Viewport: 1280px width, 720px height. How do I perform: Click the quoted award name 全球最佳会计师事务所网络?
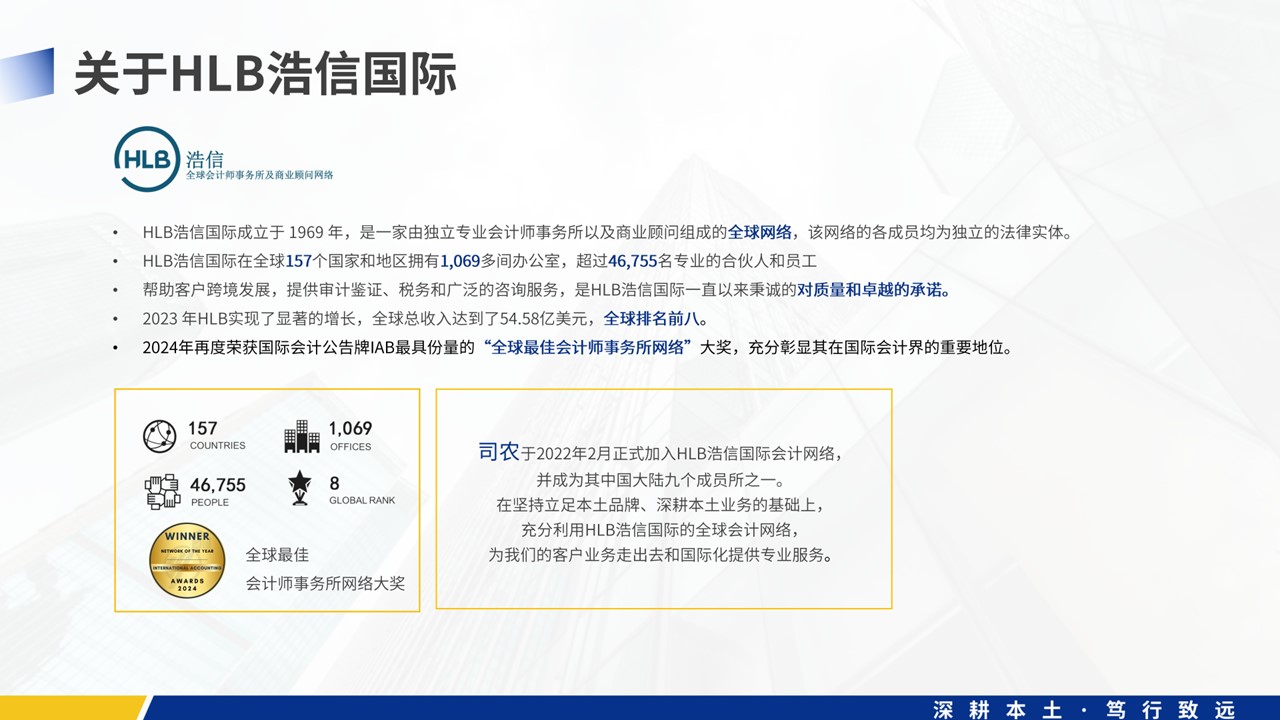pyautogui.click(x=587, y=348)
